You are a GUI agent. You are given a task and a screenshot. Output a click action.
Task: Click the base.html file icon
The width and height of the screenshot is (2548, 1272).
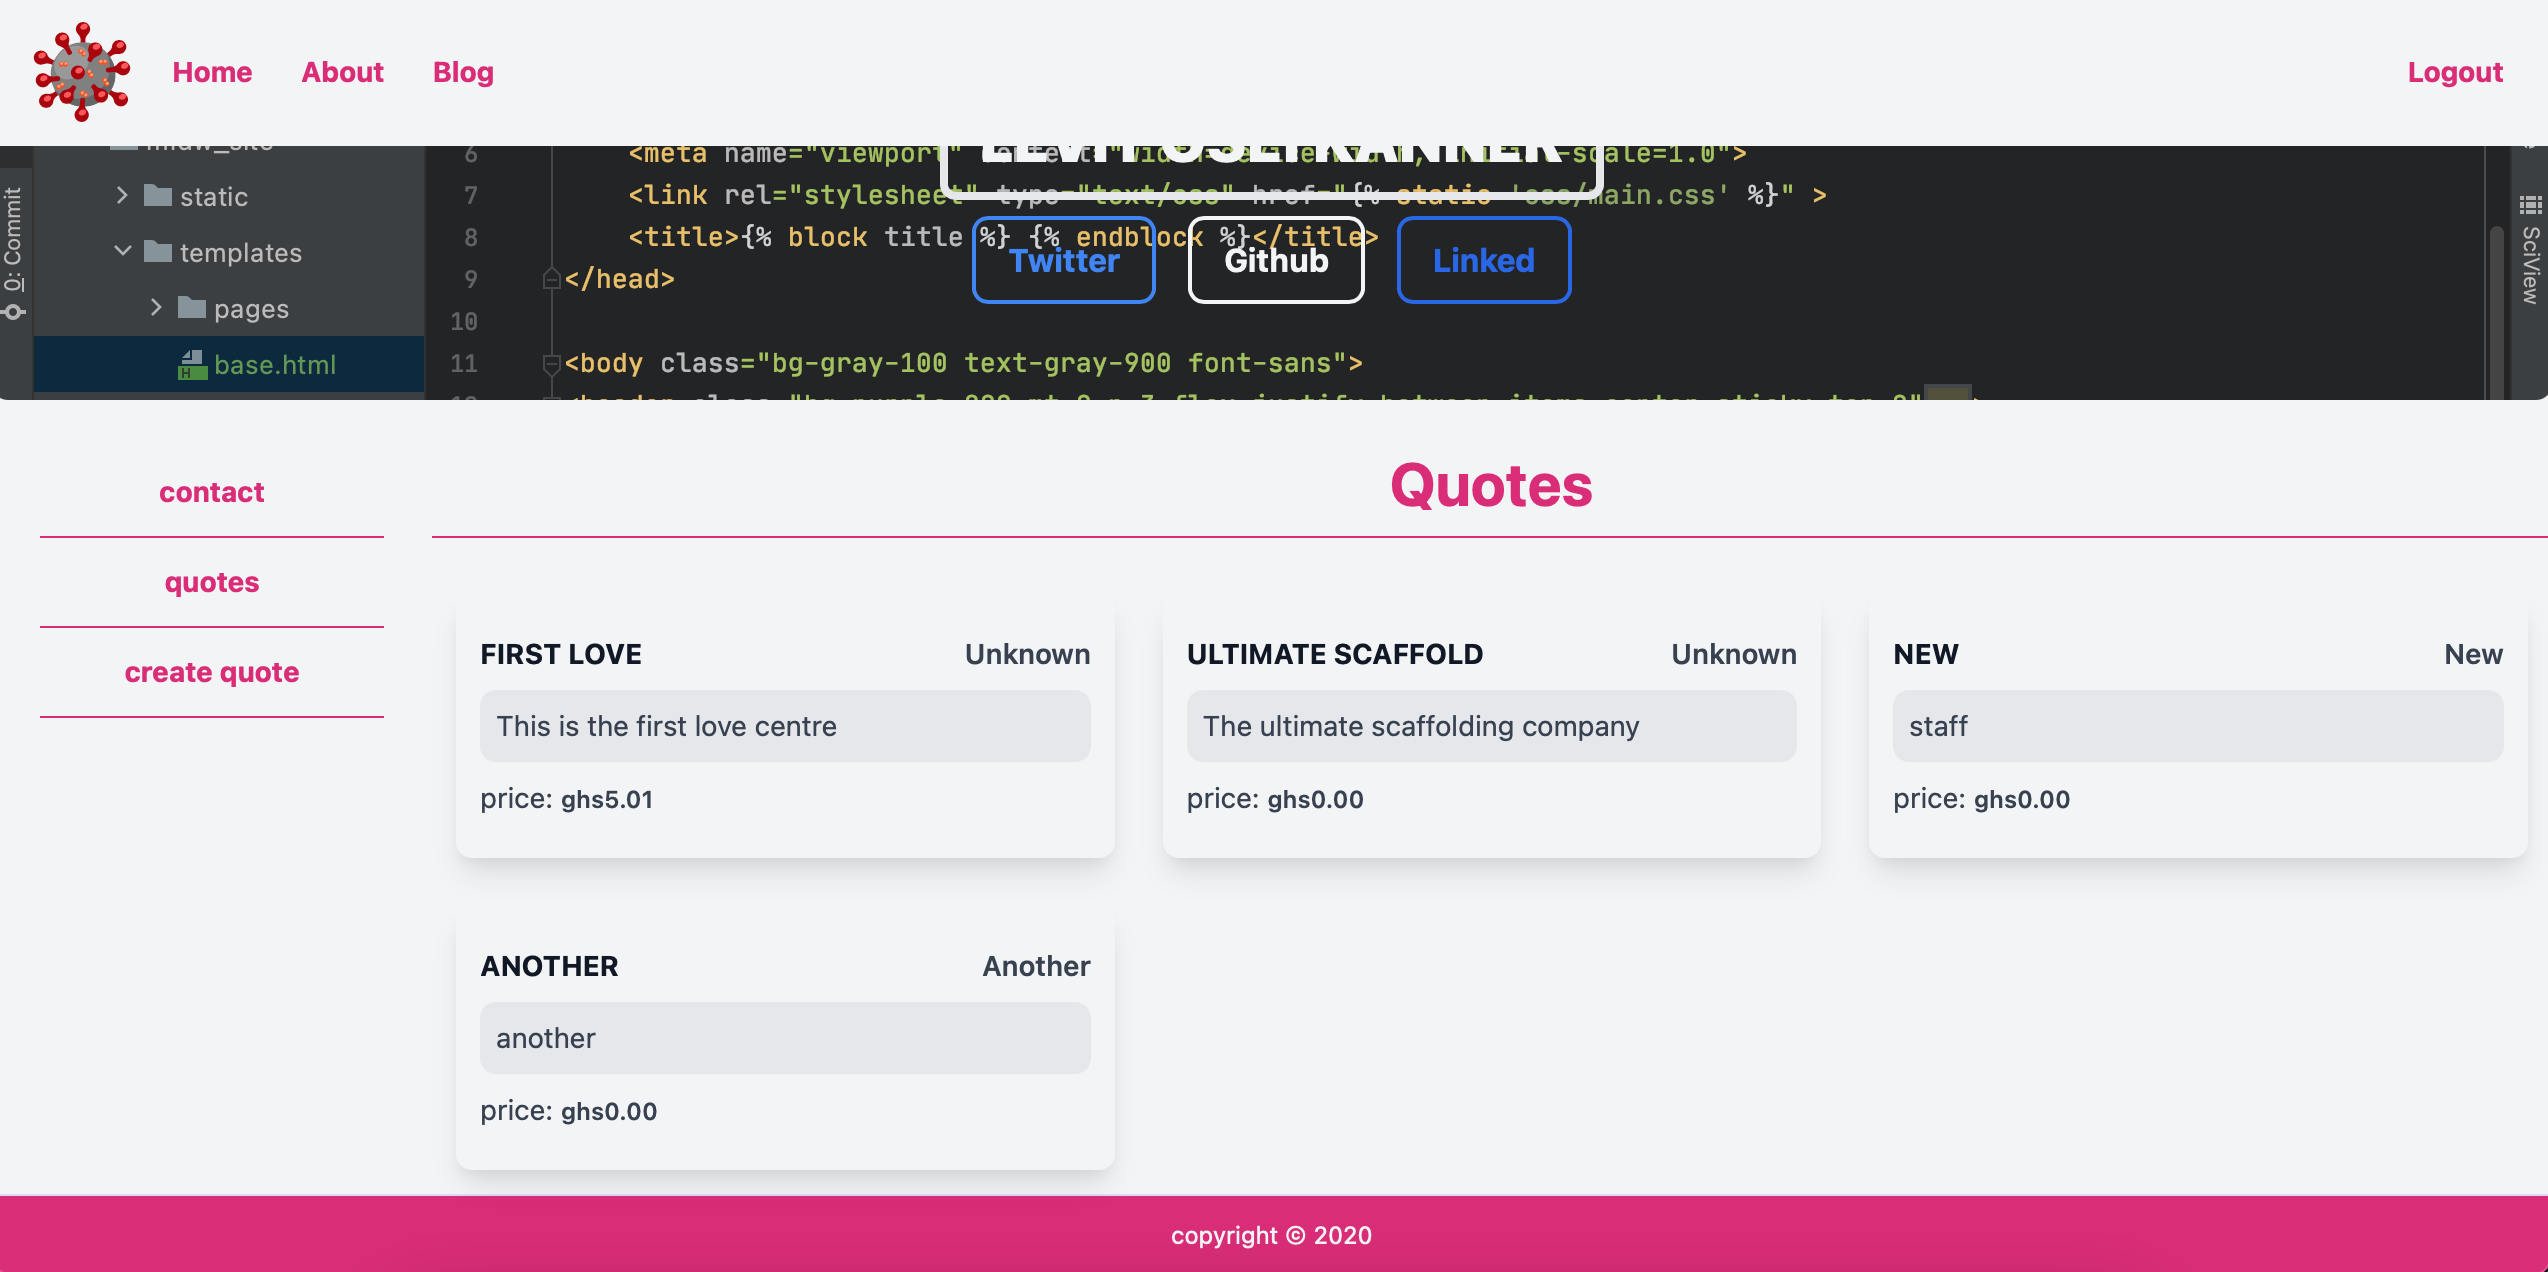(x=192, y=365)
